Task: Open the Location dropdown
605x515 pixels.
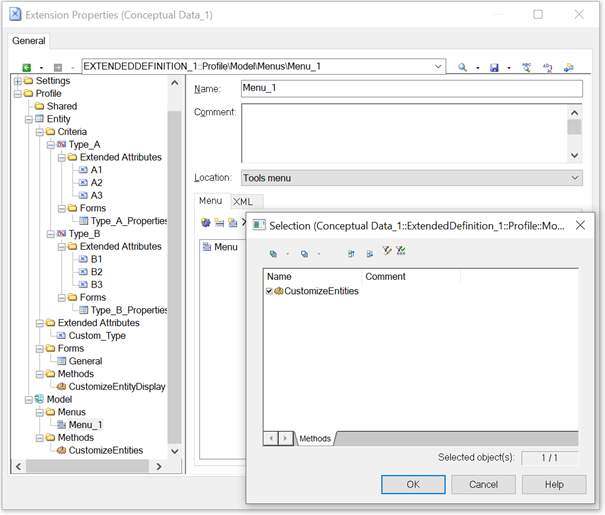Action: [574, 178]
